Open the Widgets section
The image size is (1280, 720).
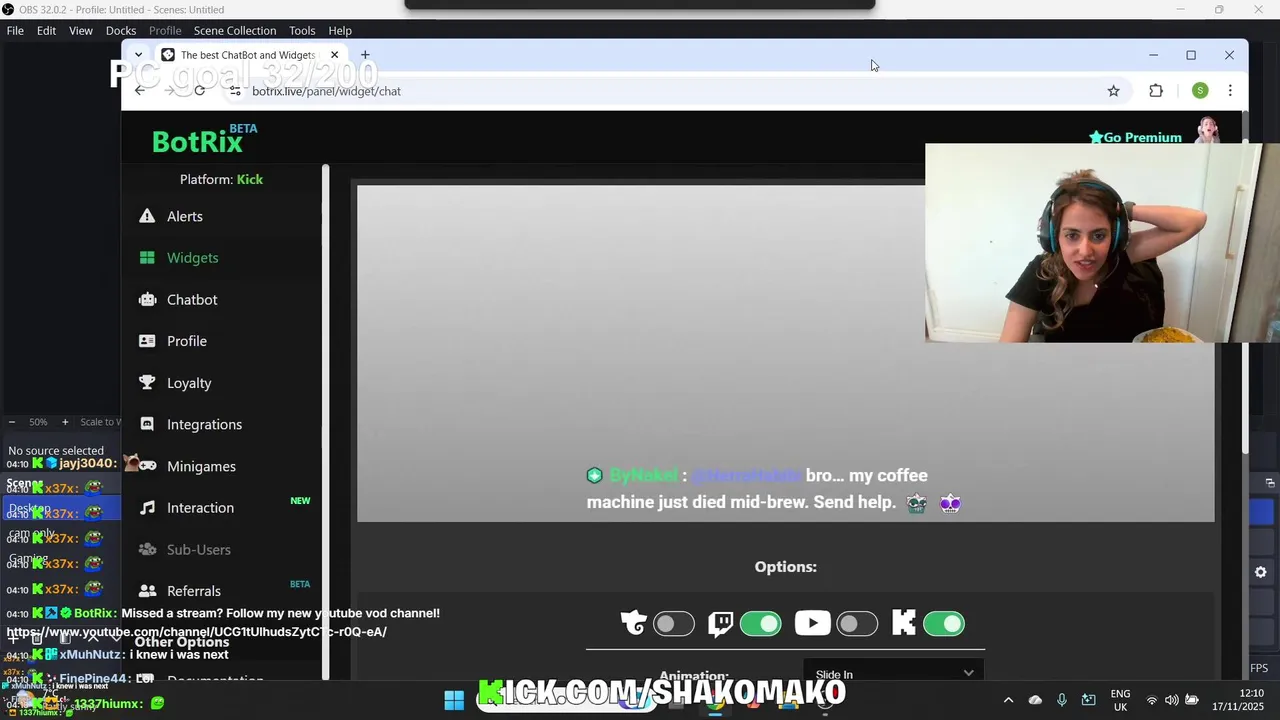click(x=192, y=258)
